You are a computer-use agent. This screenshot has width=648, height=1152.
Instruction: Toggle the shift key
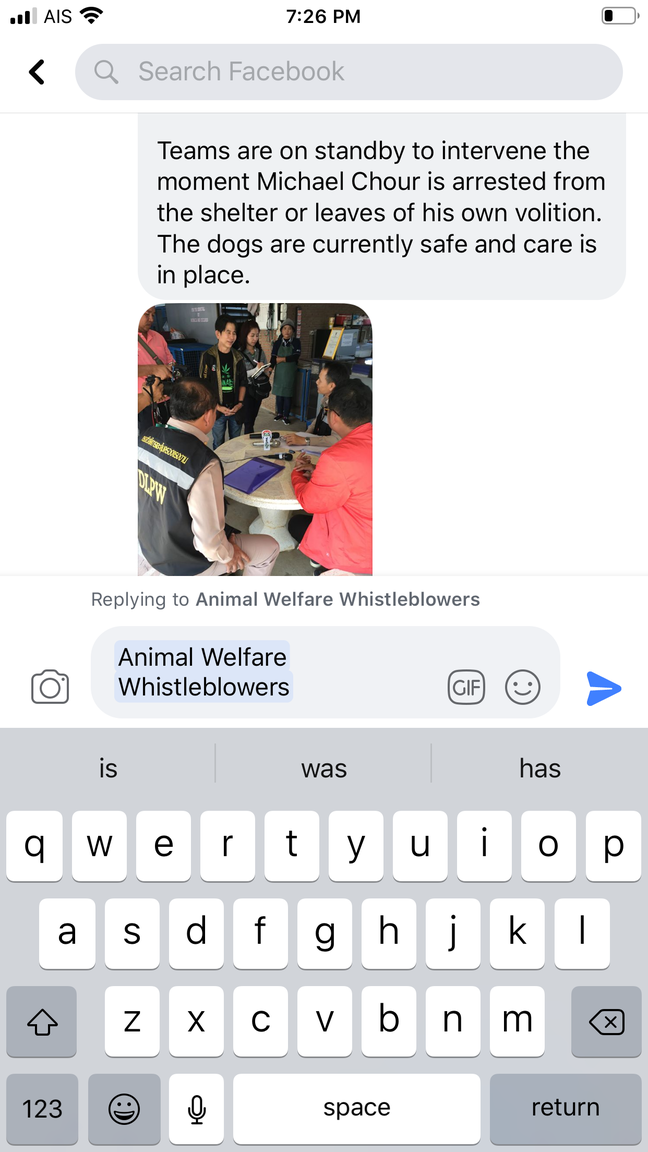[42, 1021]
